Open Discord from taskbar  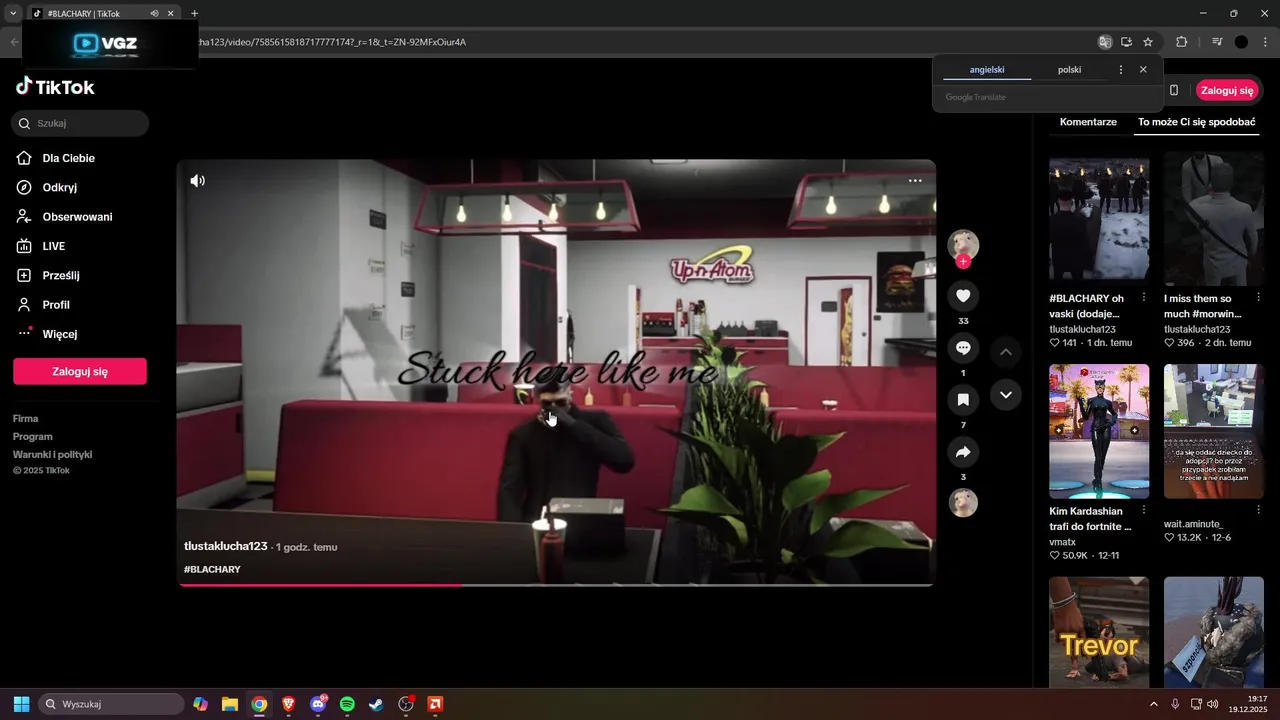(319, 704)
